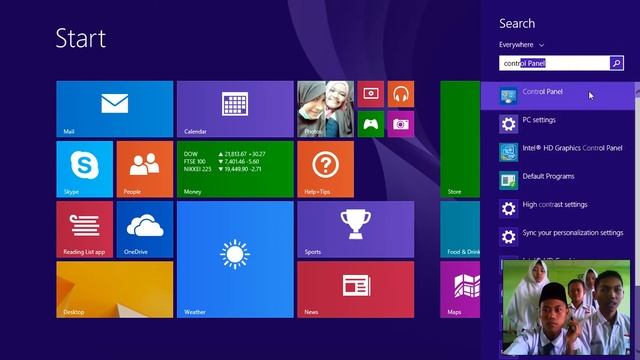Open the Store tile
640x360 pixels.
(x=460, y=139)
